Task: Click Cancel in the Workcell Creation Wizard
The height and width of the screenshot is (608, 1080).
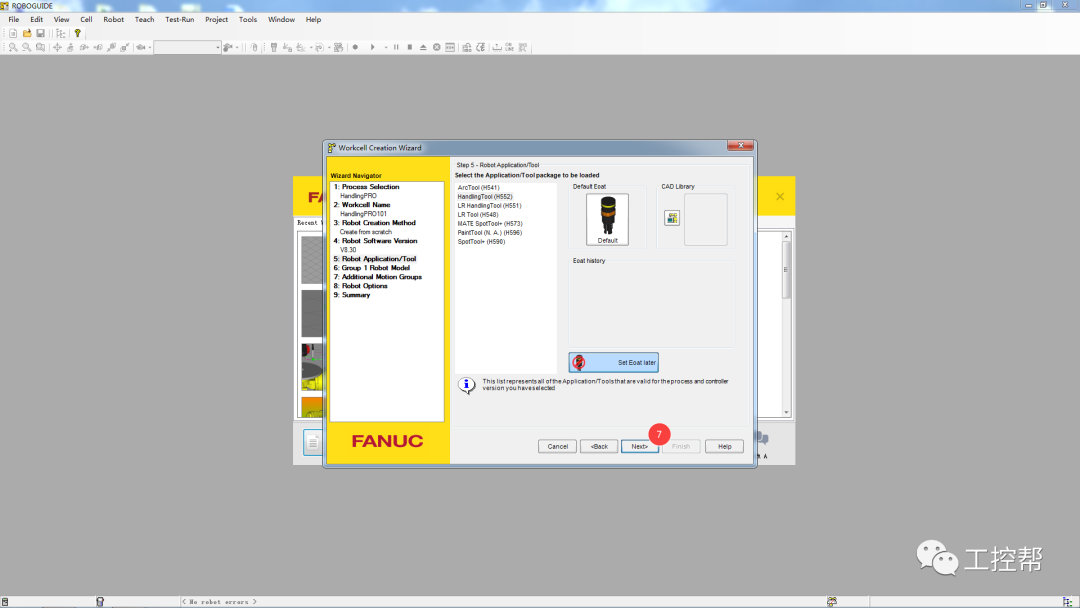Action: pos(557,446)
